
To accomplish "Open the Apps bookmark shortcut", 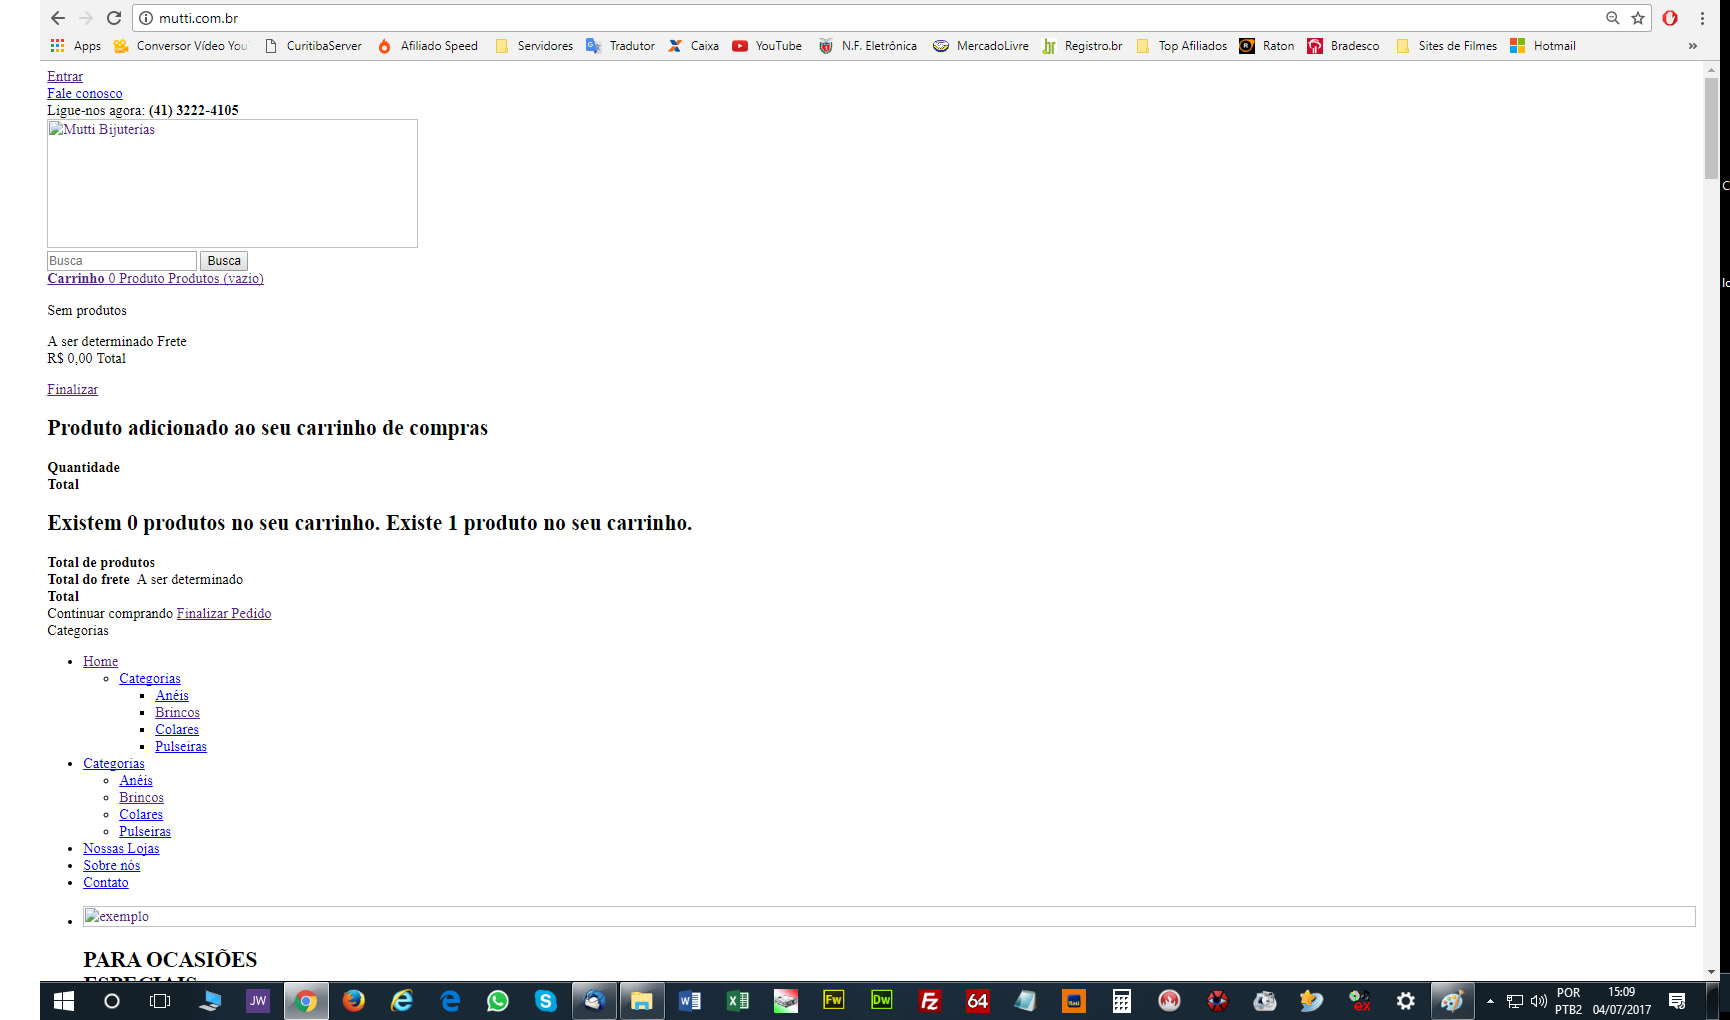I will (x=76, y=46).
